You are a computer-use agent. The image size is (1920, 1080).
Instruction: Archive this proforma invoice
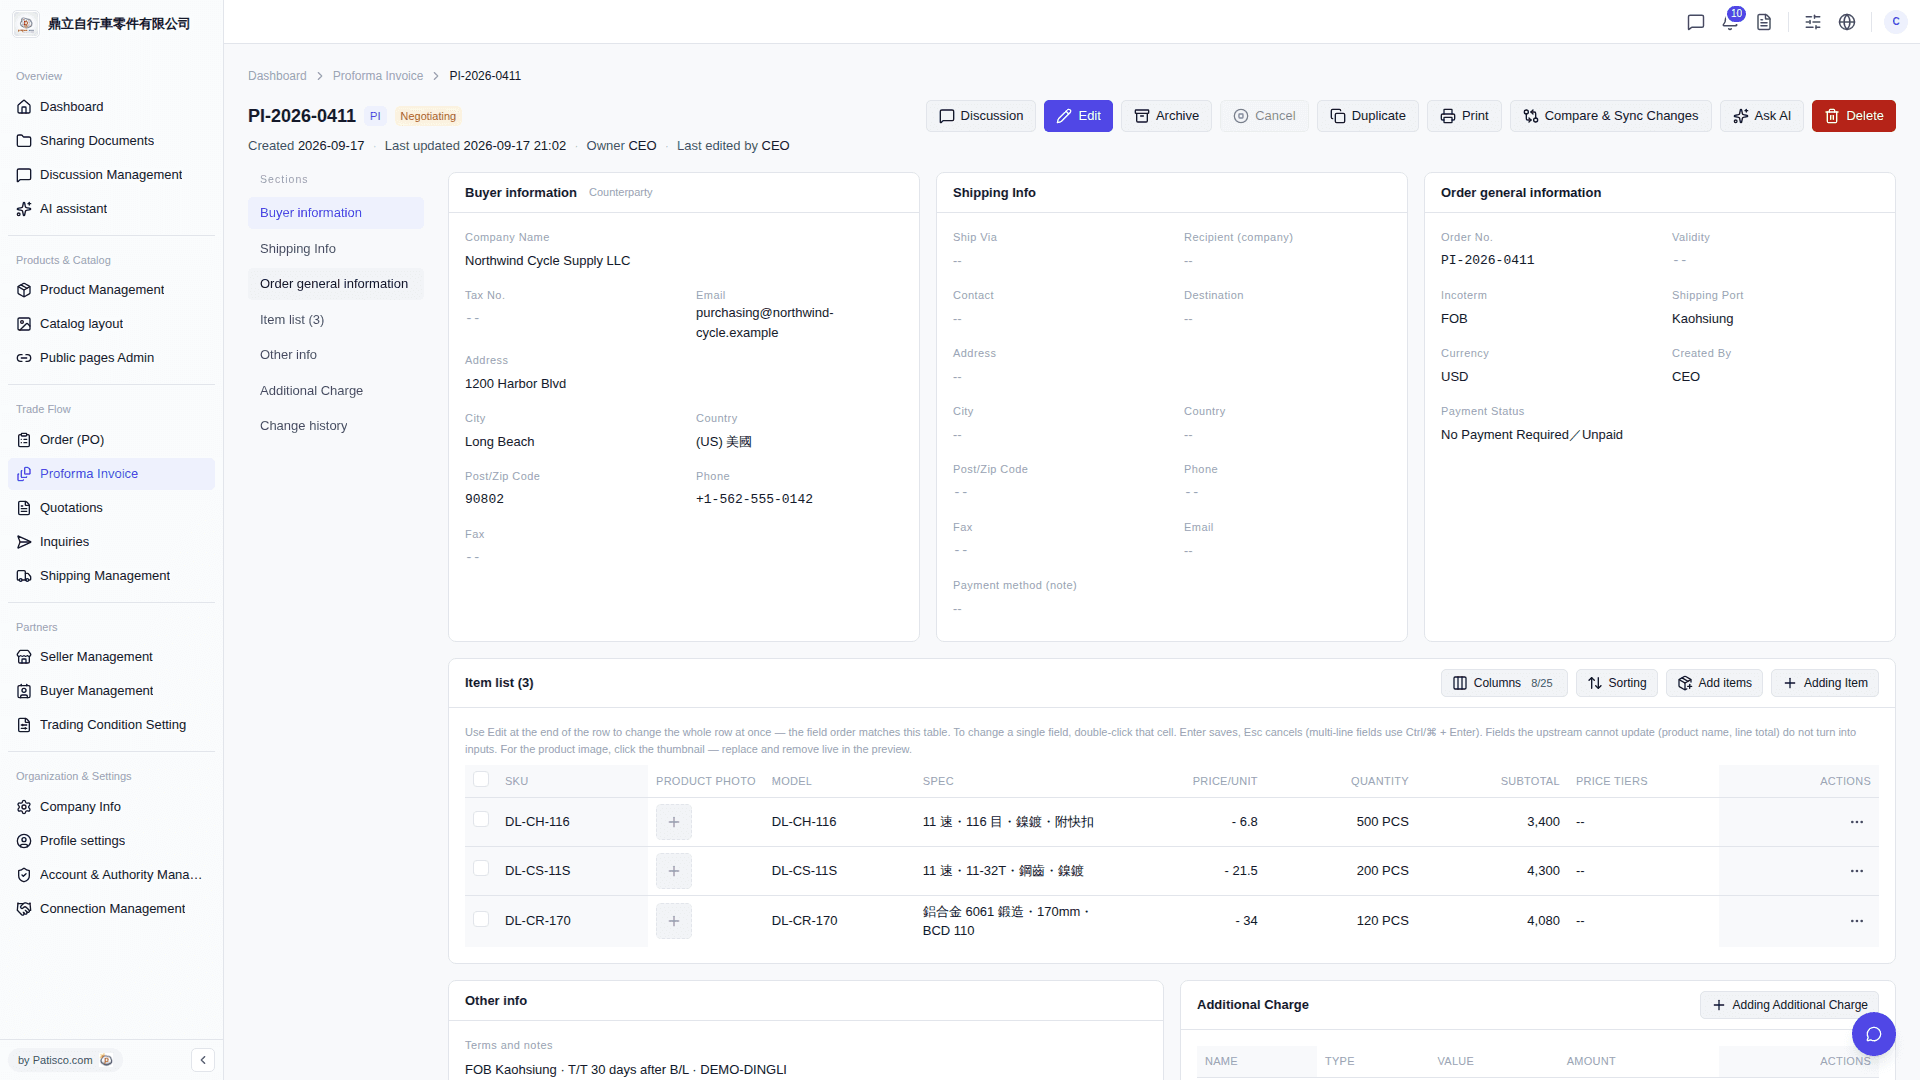(x=1166, y=116)
